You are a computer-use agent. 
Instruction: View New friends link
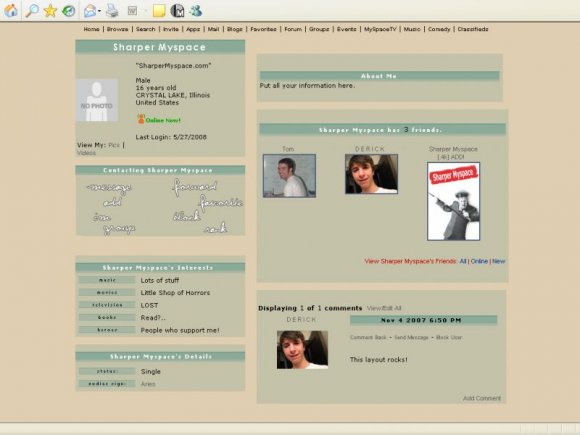click(x=499, y=261)
